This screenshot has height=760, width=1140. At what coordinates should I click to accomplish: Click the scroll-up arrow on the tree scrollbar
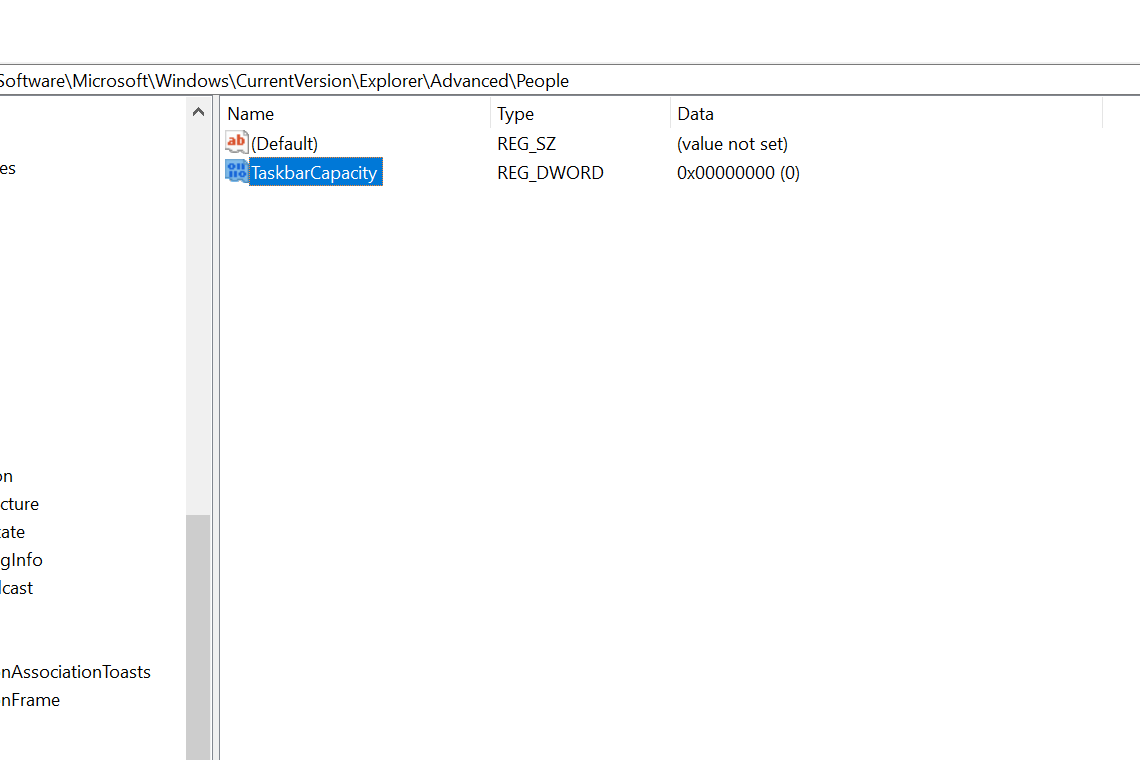(x=197, y=111)
